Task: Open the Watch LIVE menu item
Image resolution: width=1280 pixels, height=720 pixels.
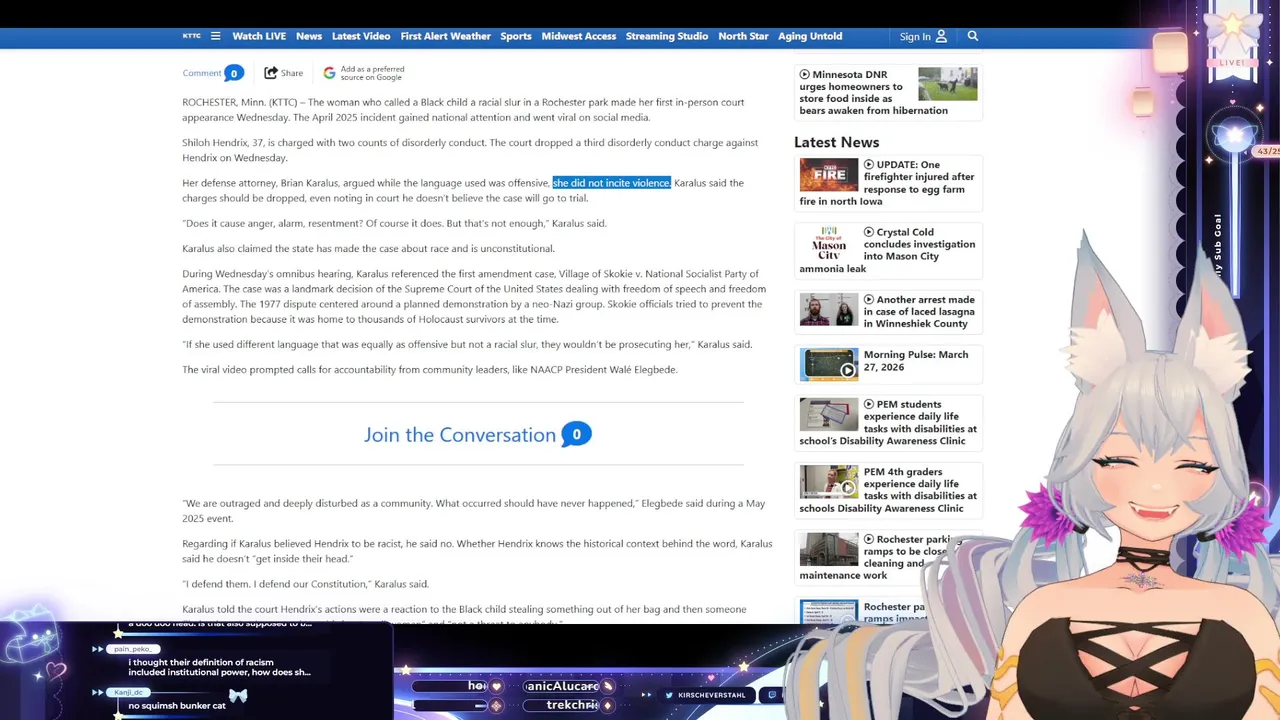Action: click(x=259, y=36)
